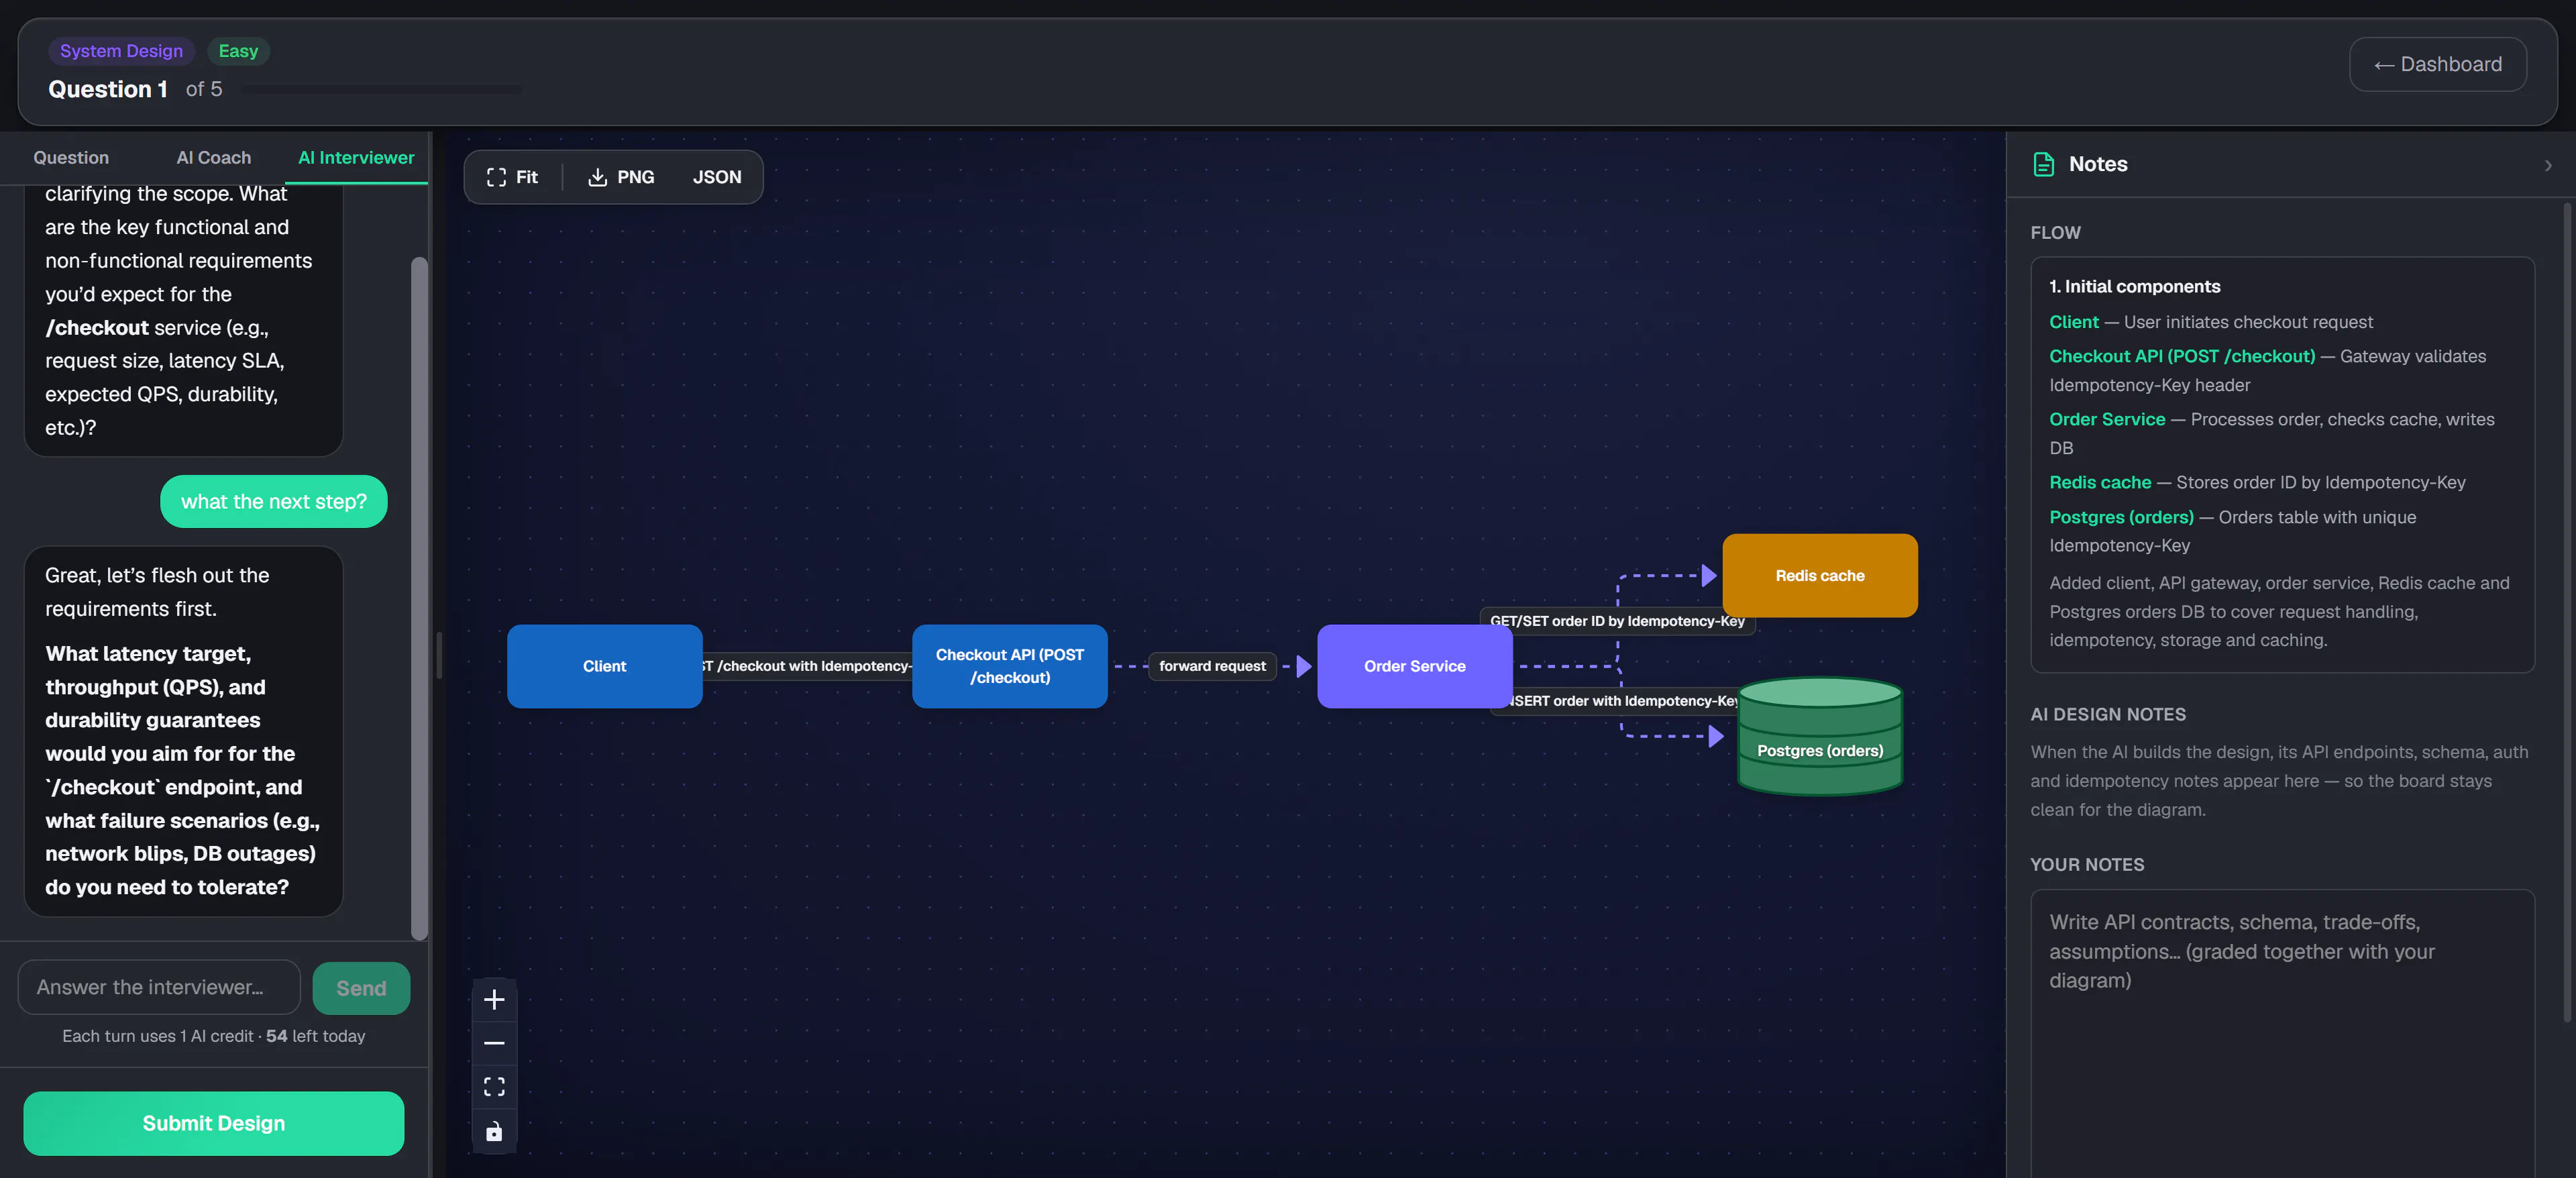
Task: Click the FLOW section heading
Action: pos(2055,232)
